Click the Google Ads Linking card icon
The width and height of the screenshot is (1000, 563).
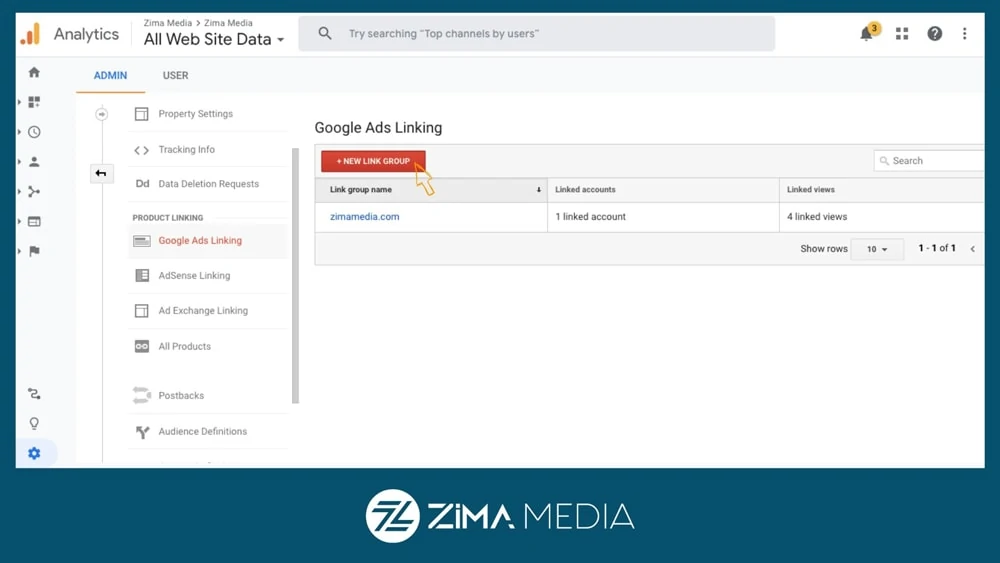[x=142, y=241]
